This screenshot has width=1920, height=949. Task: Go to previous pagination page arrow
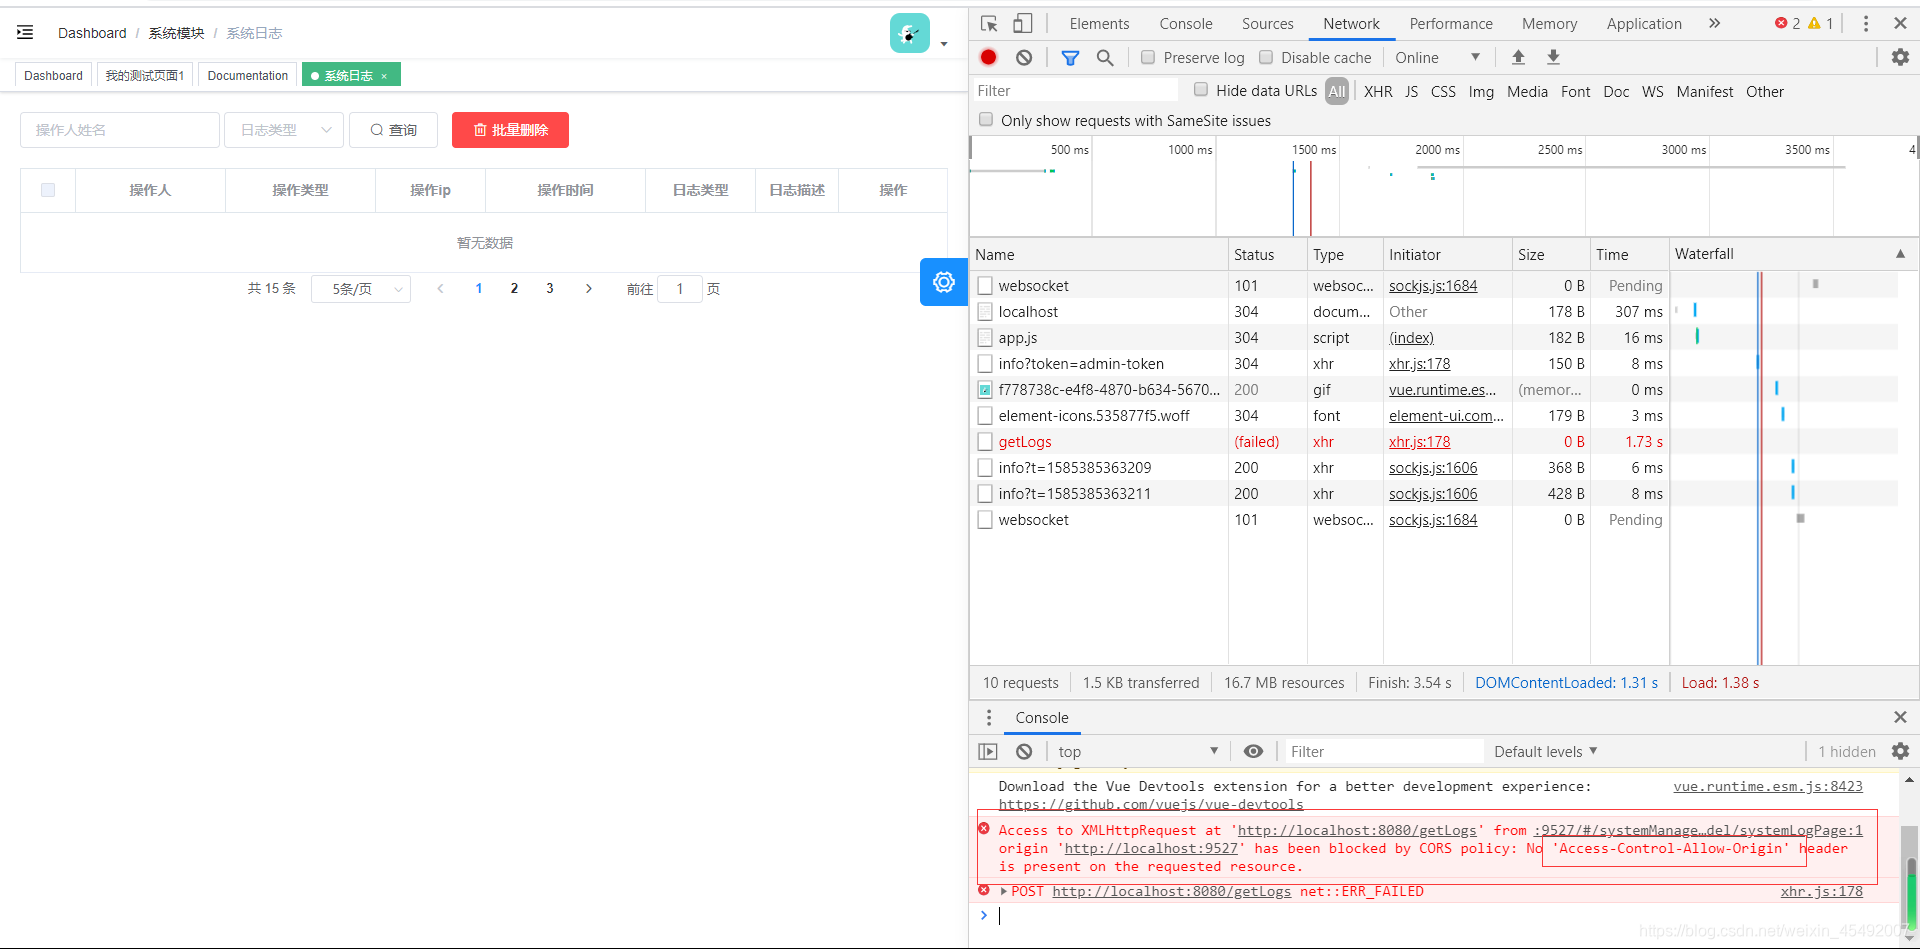click(440, 289)
